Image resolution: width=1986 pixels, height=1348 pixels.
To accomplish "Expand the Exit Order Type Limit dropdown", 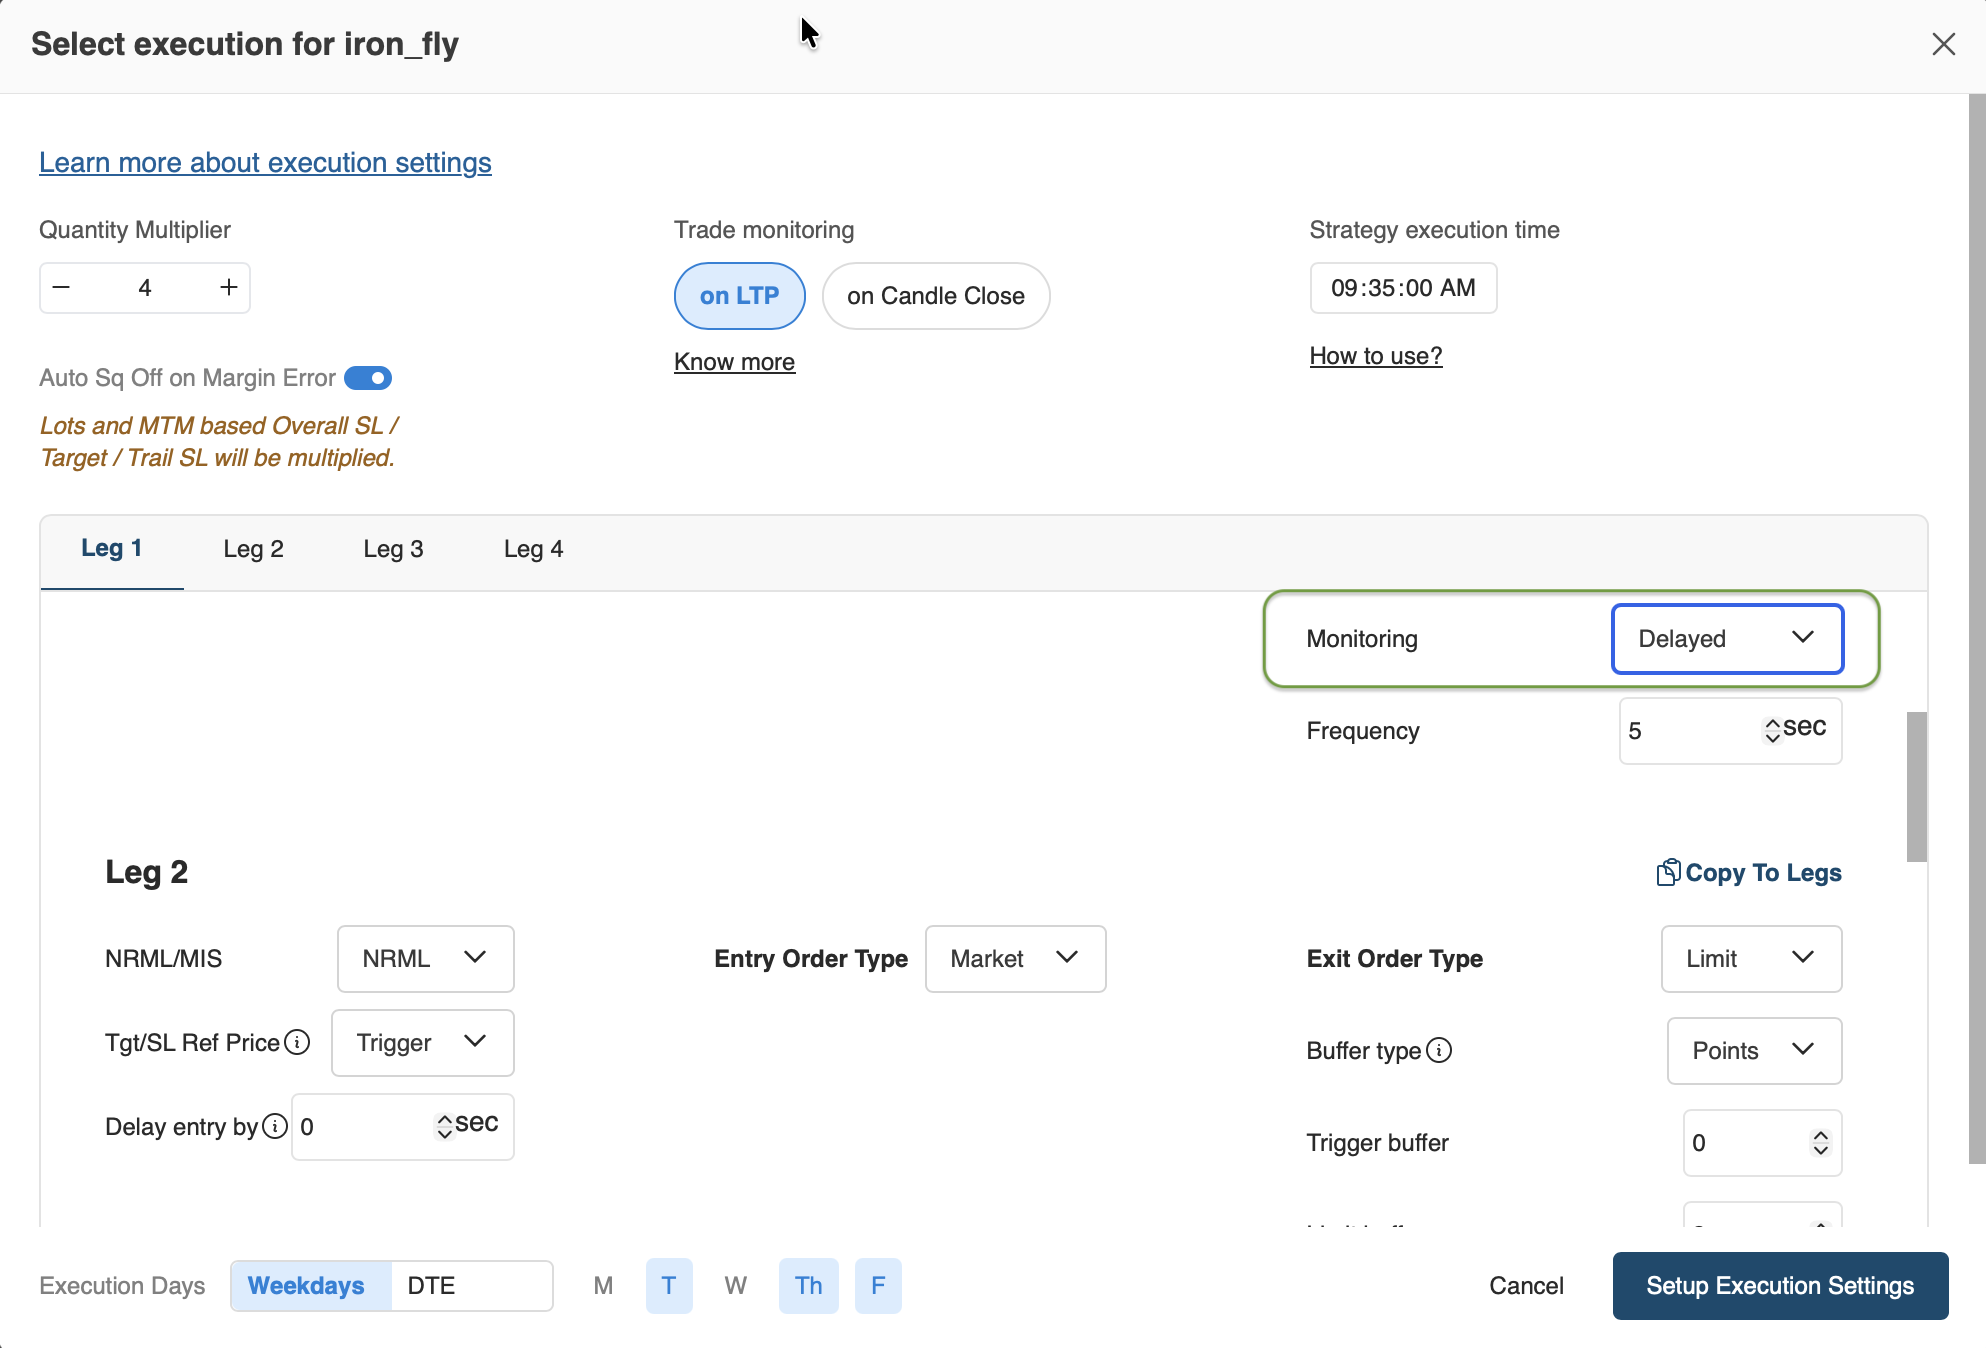I will point(1751,959).
